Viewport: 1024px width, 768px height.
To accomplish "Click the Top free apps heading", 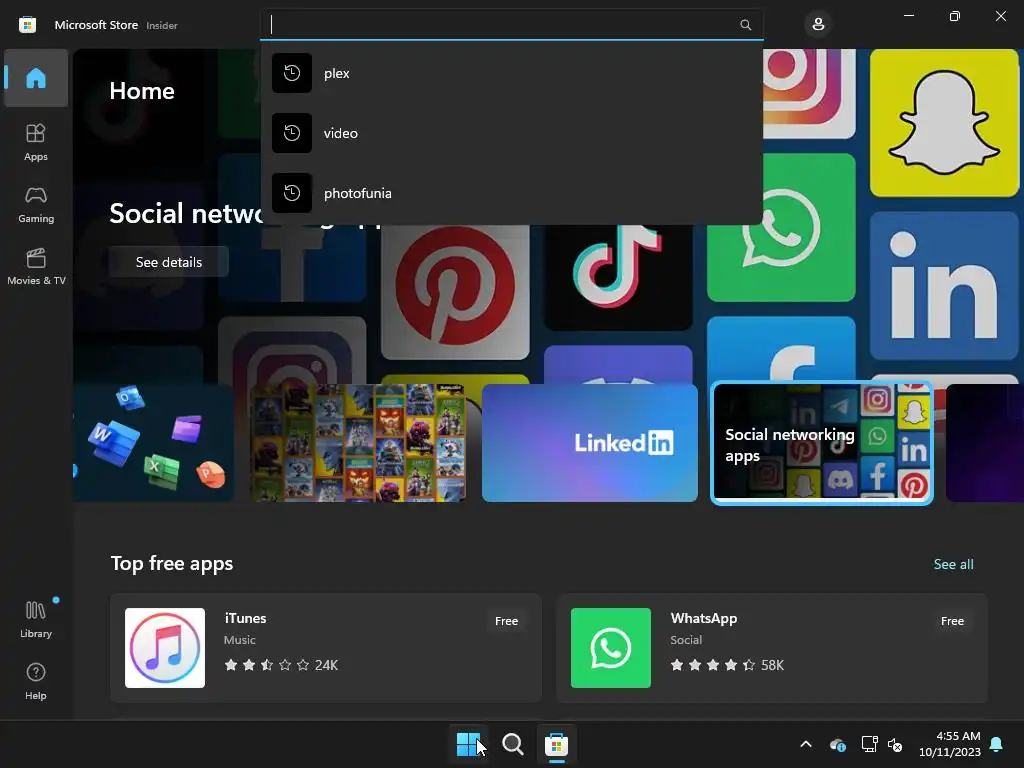I will [x=172, y=563].
